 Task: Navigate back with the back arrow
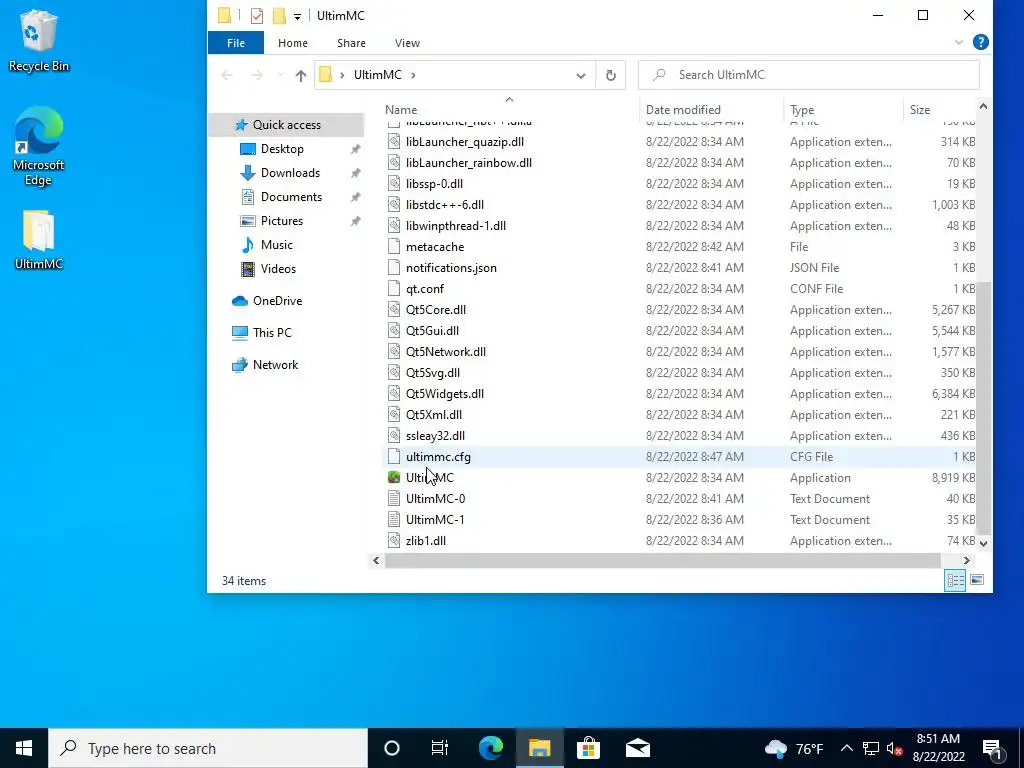[227, 75]
